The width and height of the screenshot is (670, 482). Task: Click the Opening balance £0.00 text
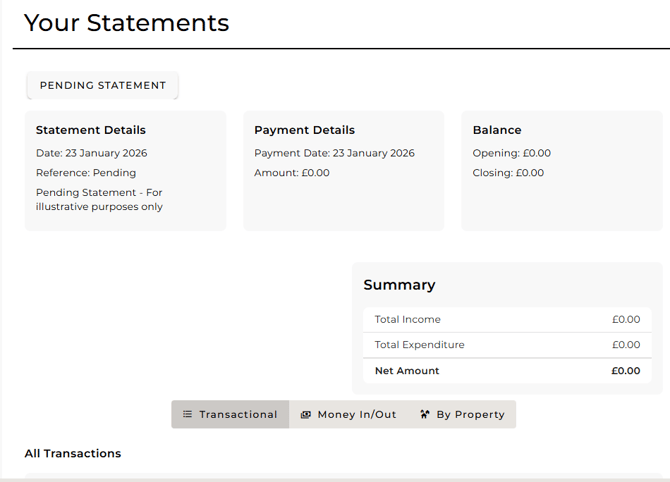pos(511,153)
